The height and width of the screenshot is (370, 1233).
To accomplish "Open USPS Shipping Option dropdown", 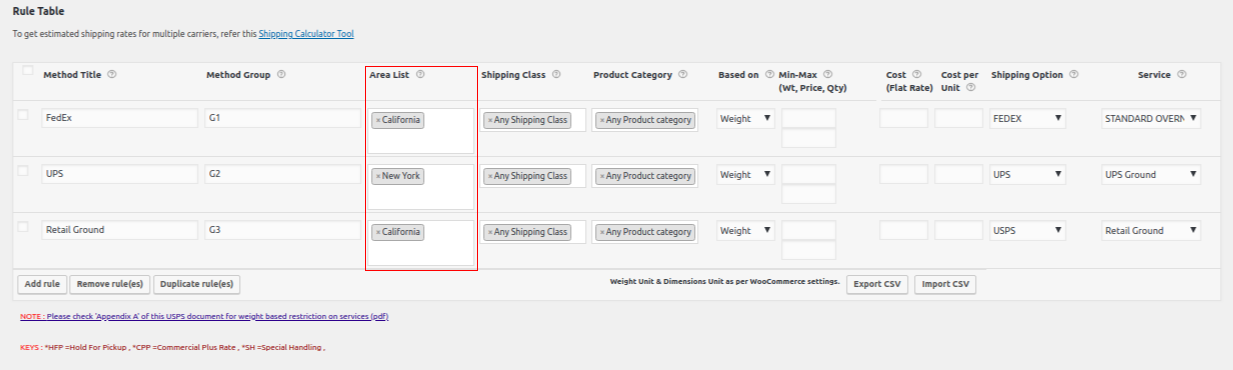I will (x=1028, y=230).
